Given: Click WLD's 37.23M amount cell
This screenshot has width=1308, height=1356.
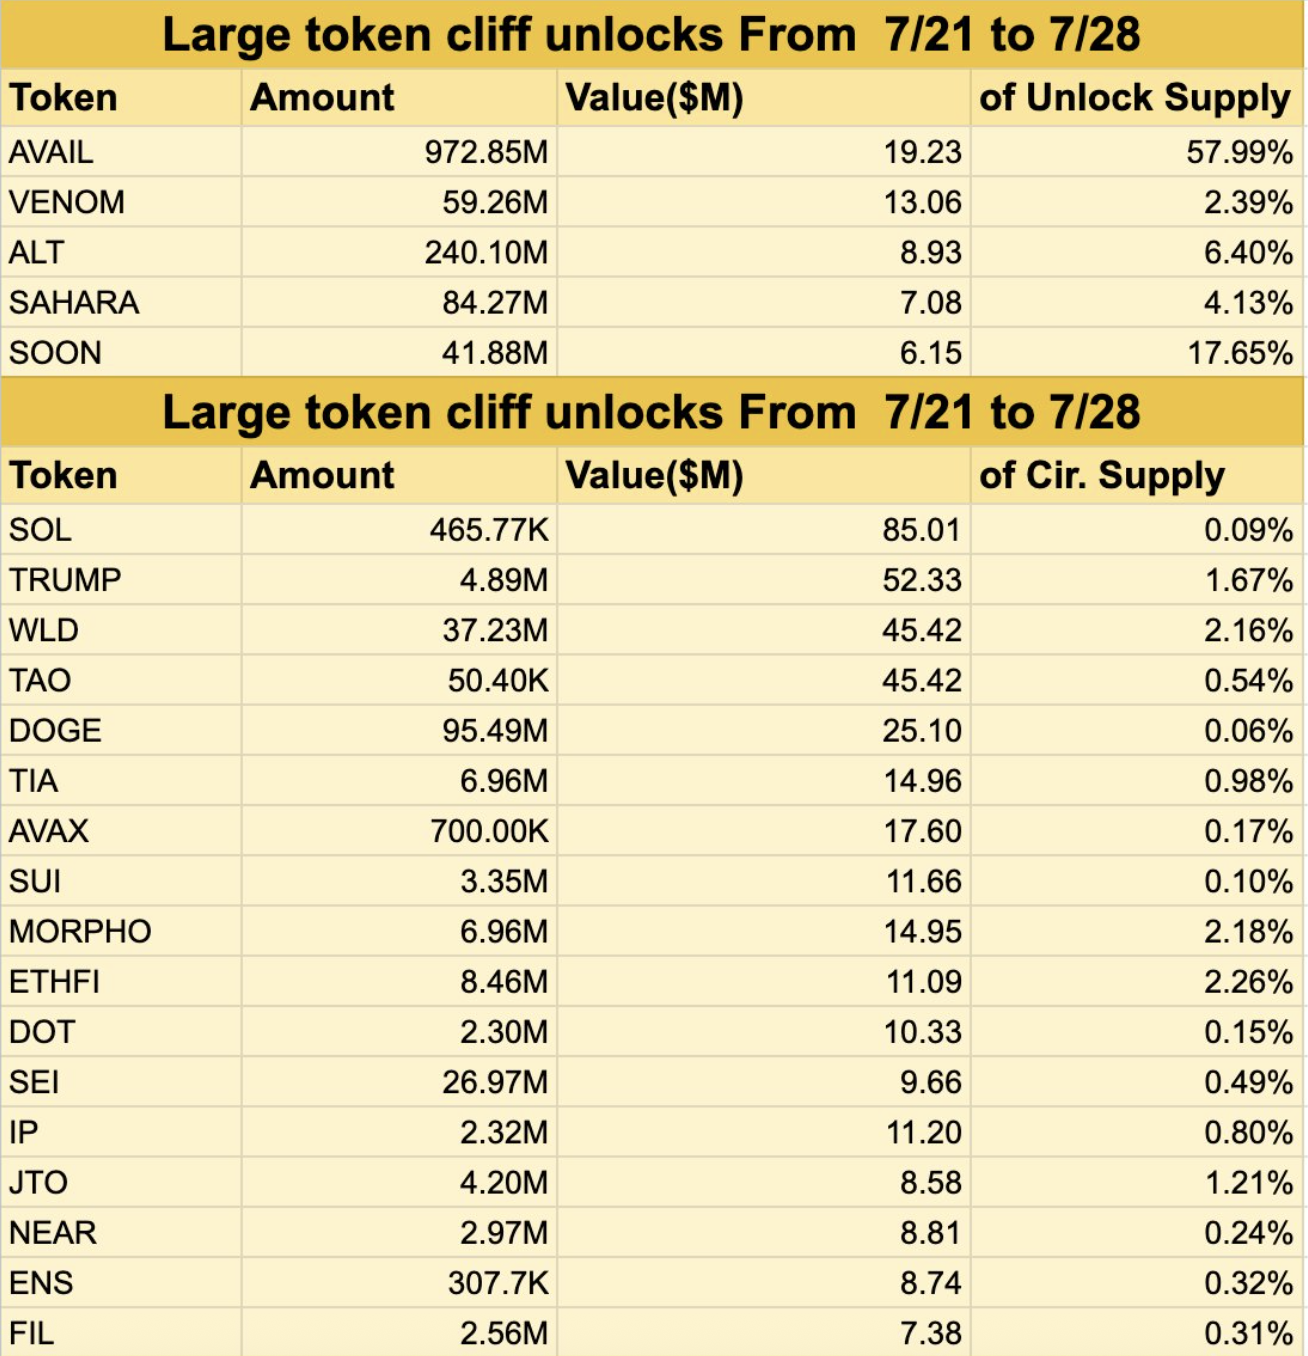Looking at the screenshot, I should click(495, 630).
